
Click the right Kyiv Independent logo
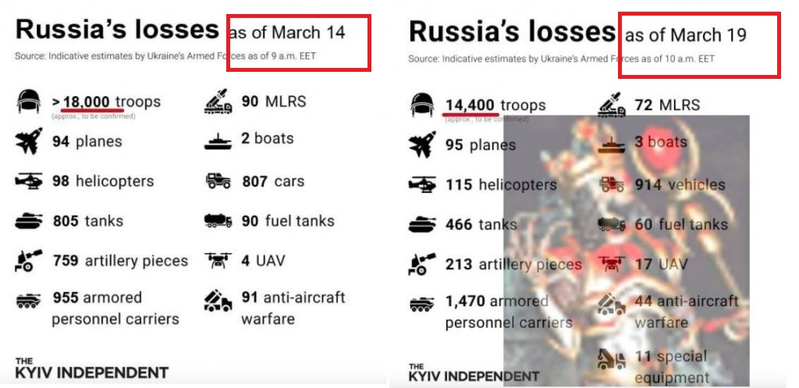click(x=474, y=373)
